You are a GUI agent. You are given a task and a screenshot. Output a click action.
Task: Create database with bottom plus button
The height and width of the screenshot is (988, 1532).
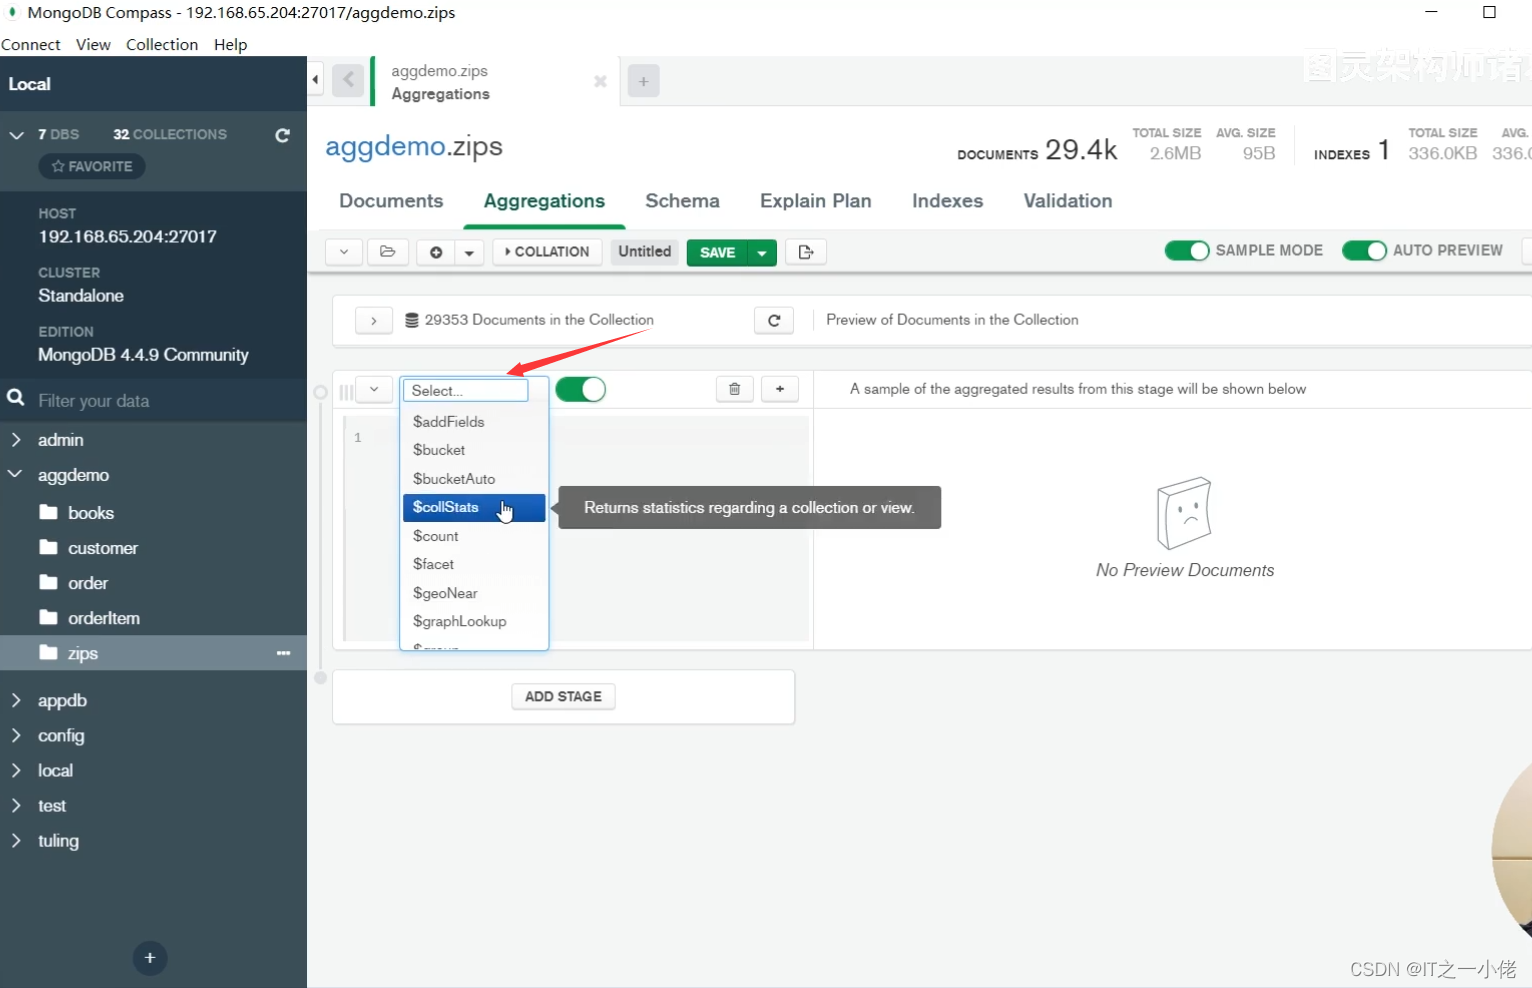pos(150,958)
